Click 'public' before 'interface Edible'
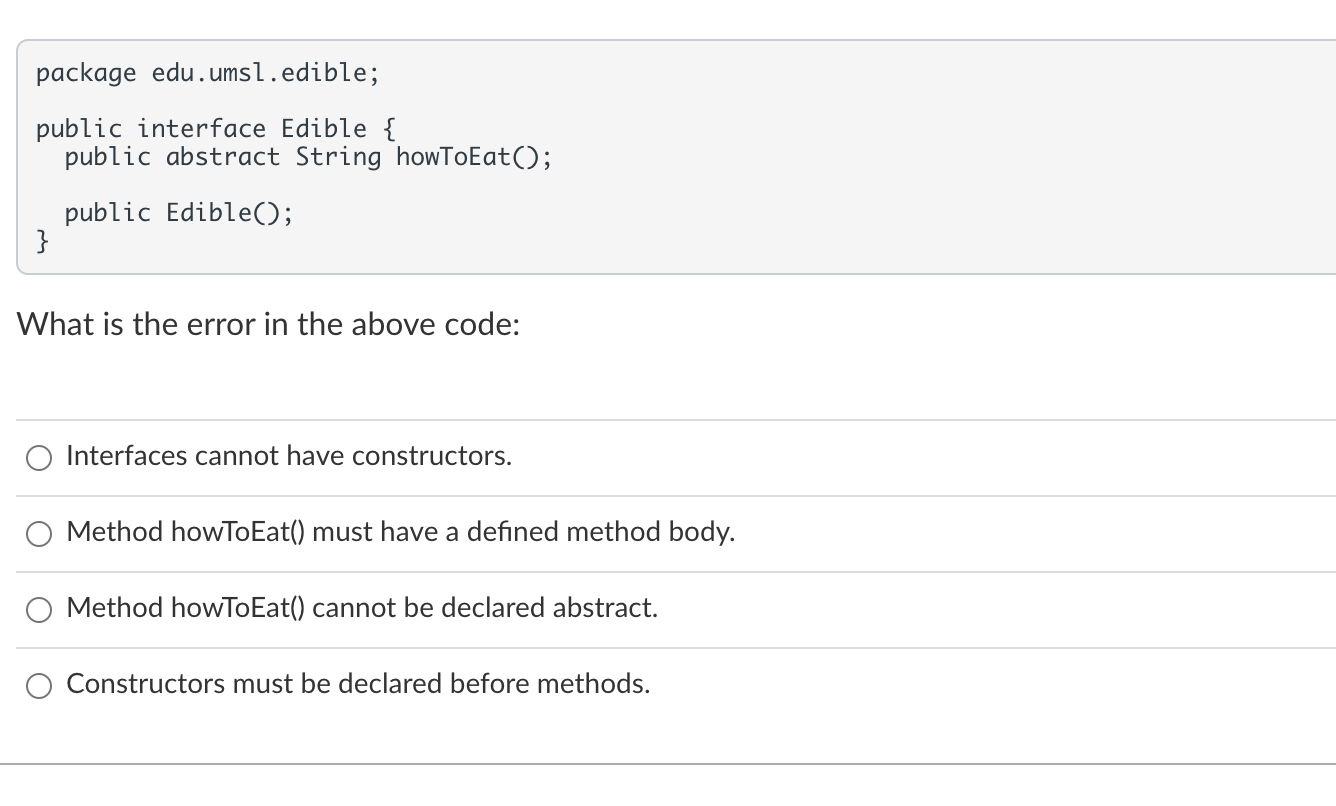The height and width of the screenshot is (806, 1336). coord(79,129)
